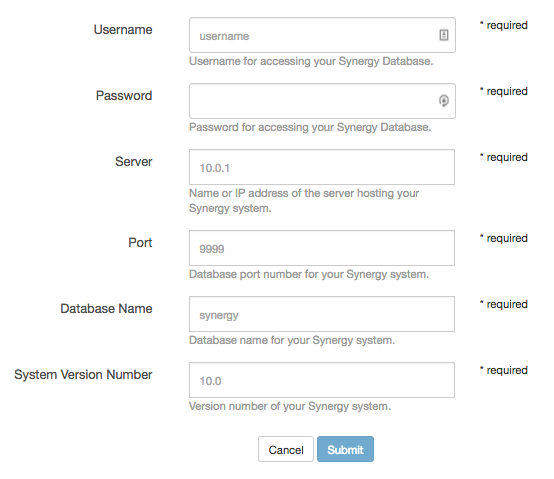Click the required note beside Database Name

pos(503,304)
